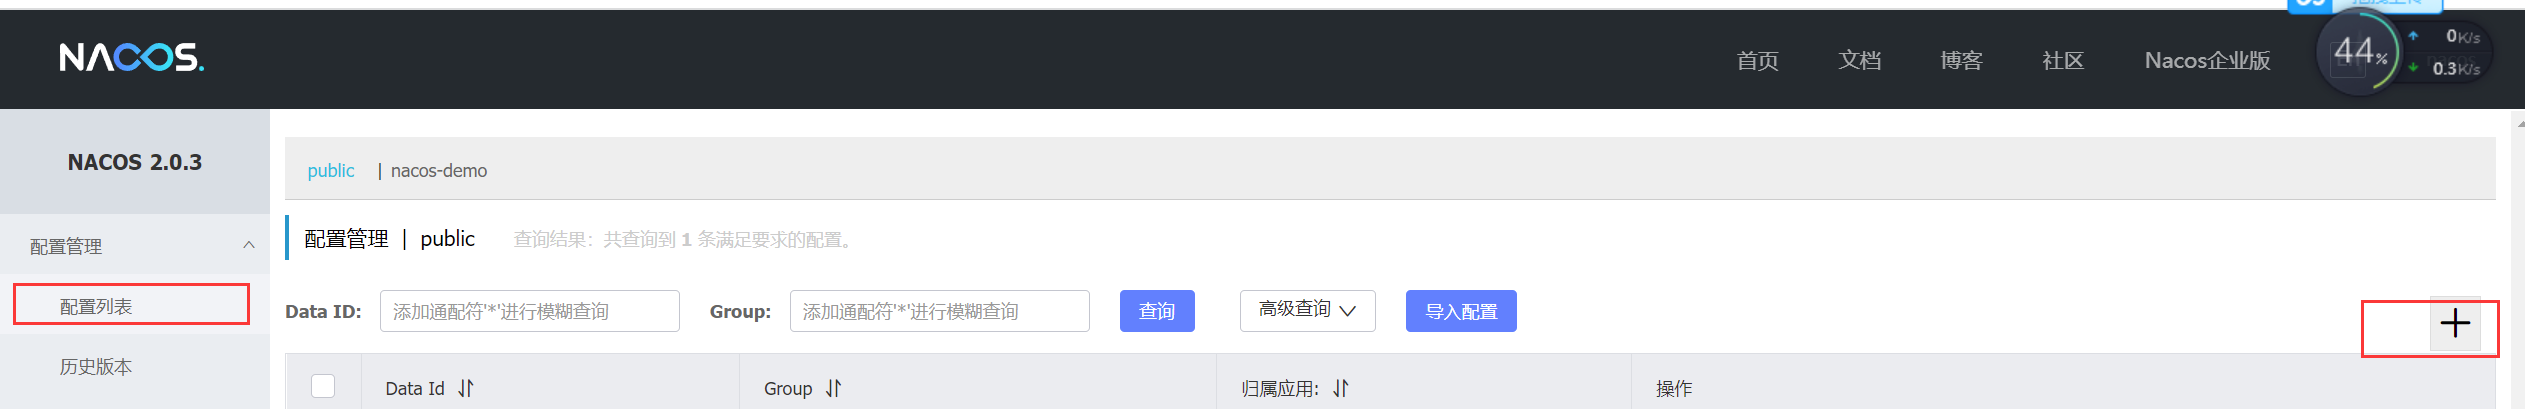Click the NACOS logo
Image resolution: width=2525 pixels, height=409 pixels.
point(132,58)
